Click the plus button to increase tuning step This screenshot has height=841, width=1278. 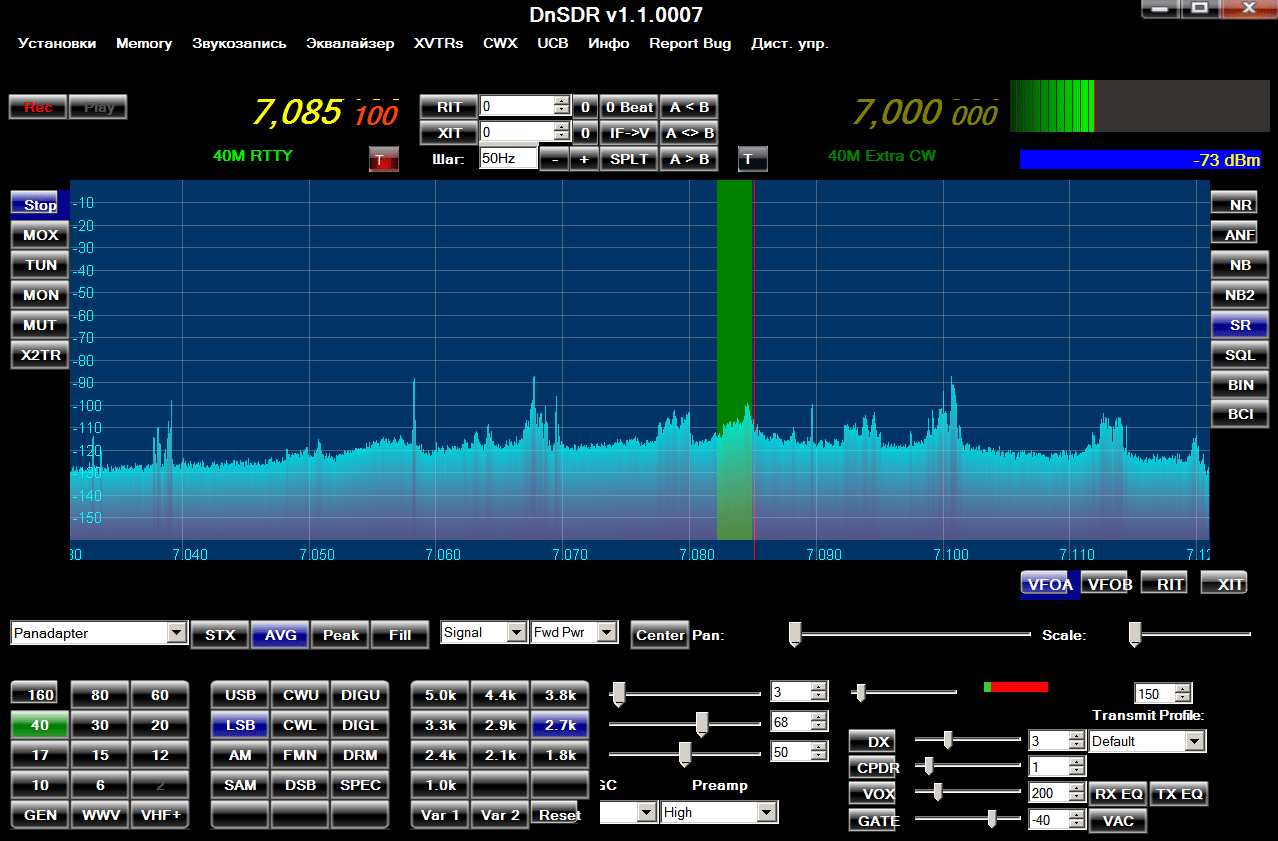[x=584, y=160]
